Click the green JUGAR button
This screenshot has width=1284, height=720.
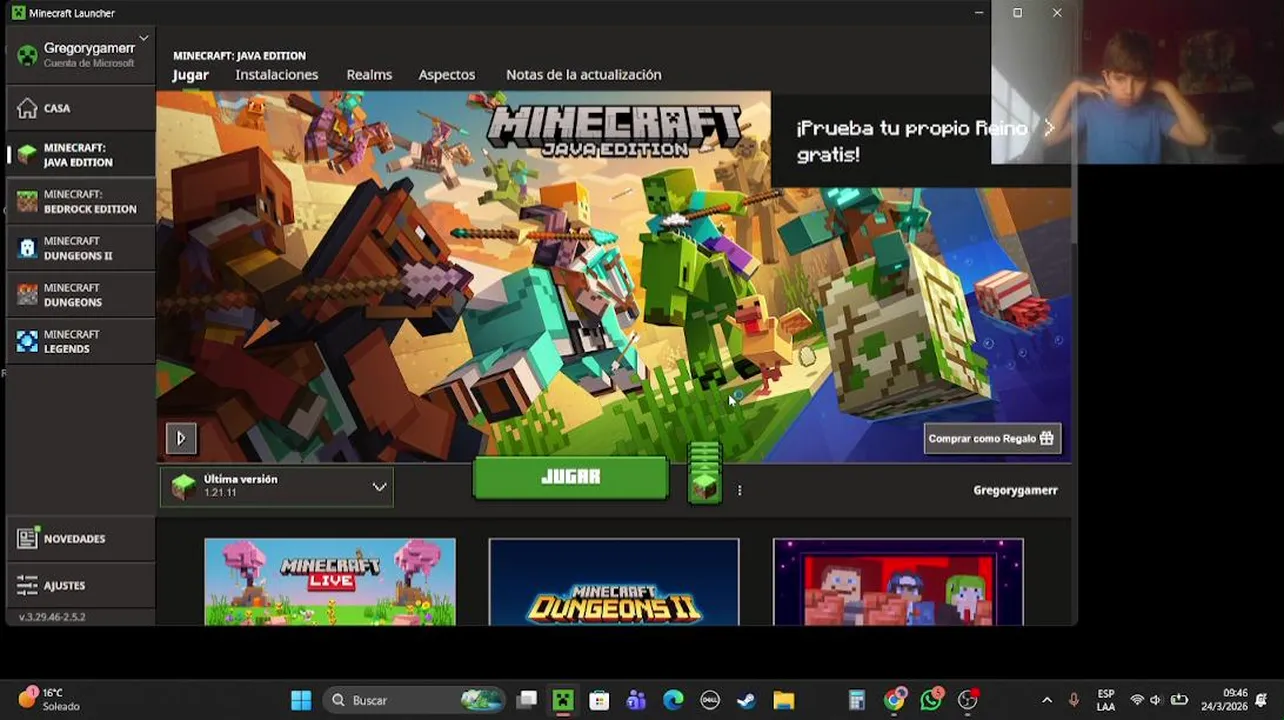click(570, 477)
